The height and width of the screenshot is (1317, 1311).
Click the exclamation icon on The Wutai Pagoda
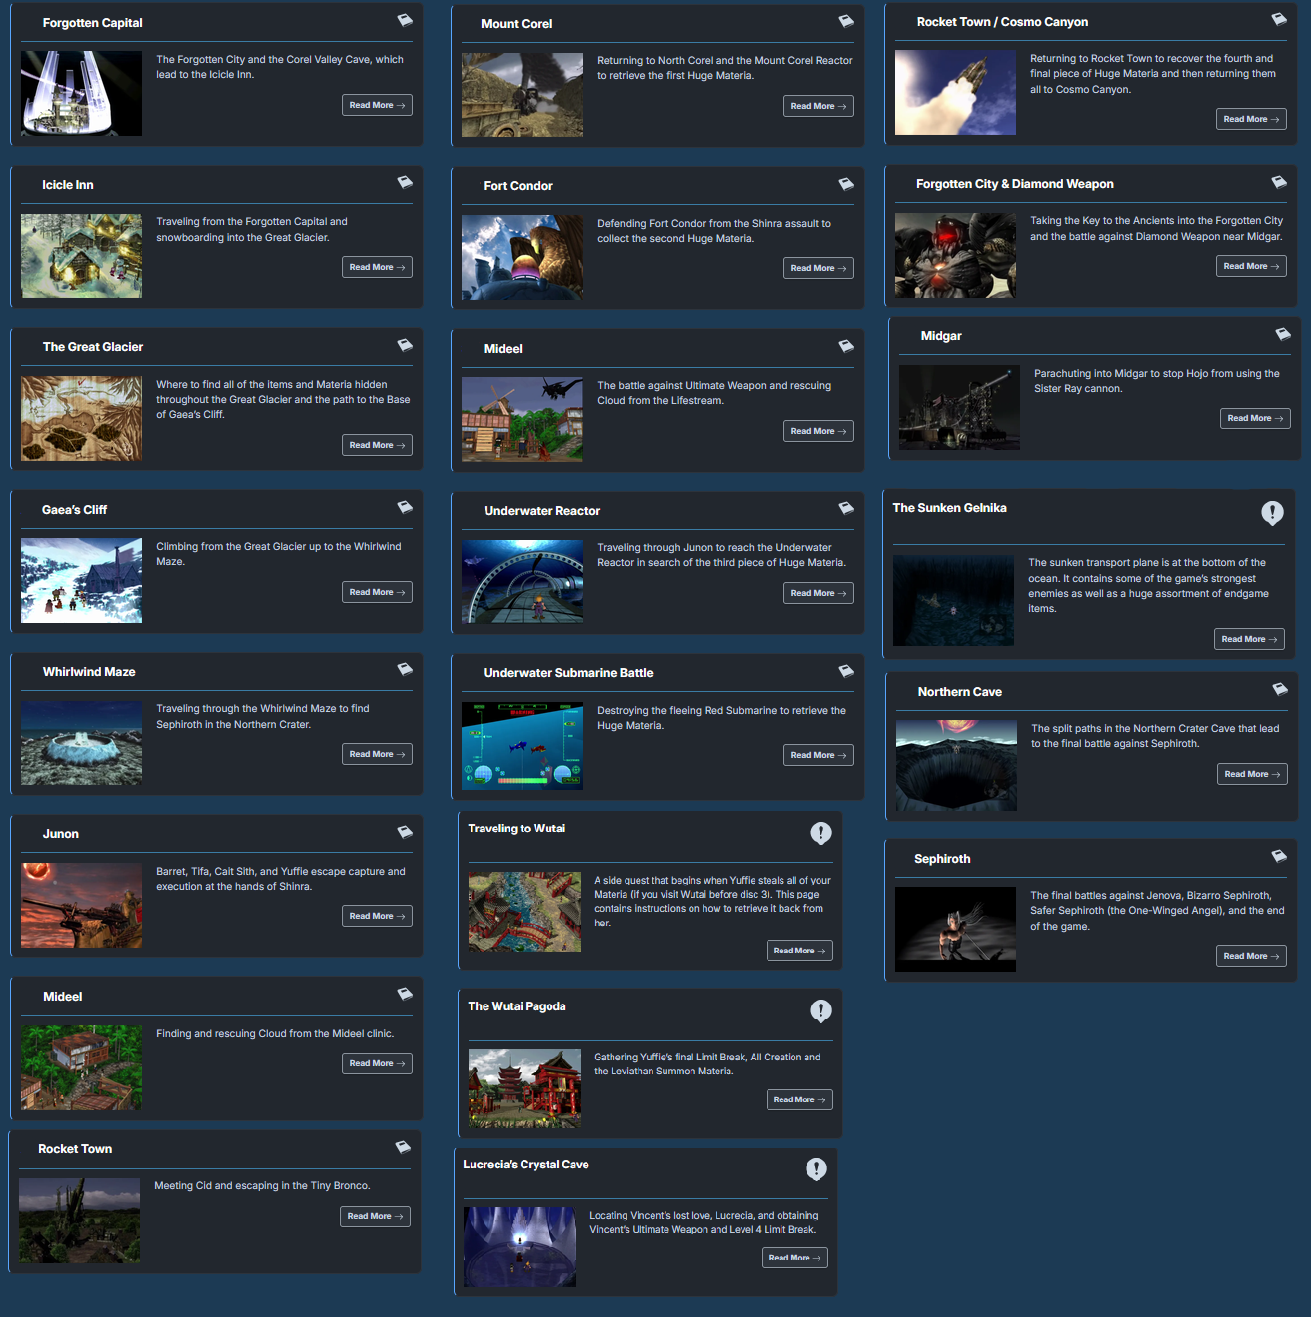tap(821, 1011)
